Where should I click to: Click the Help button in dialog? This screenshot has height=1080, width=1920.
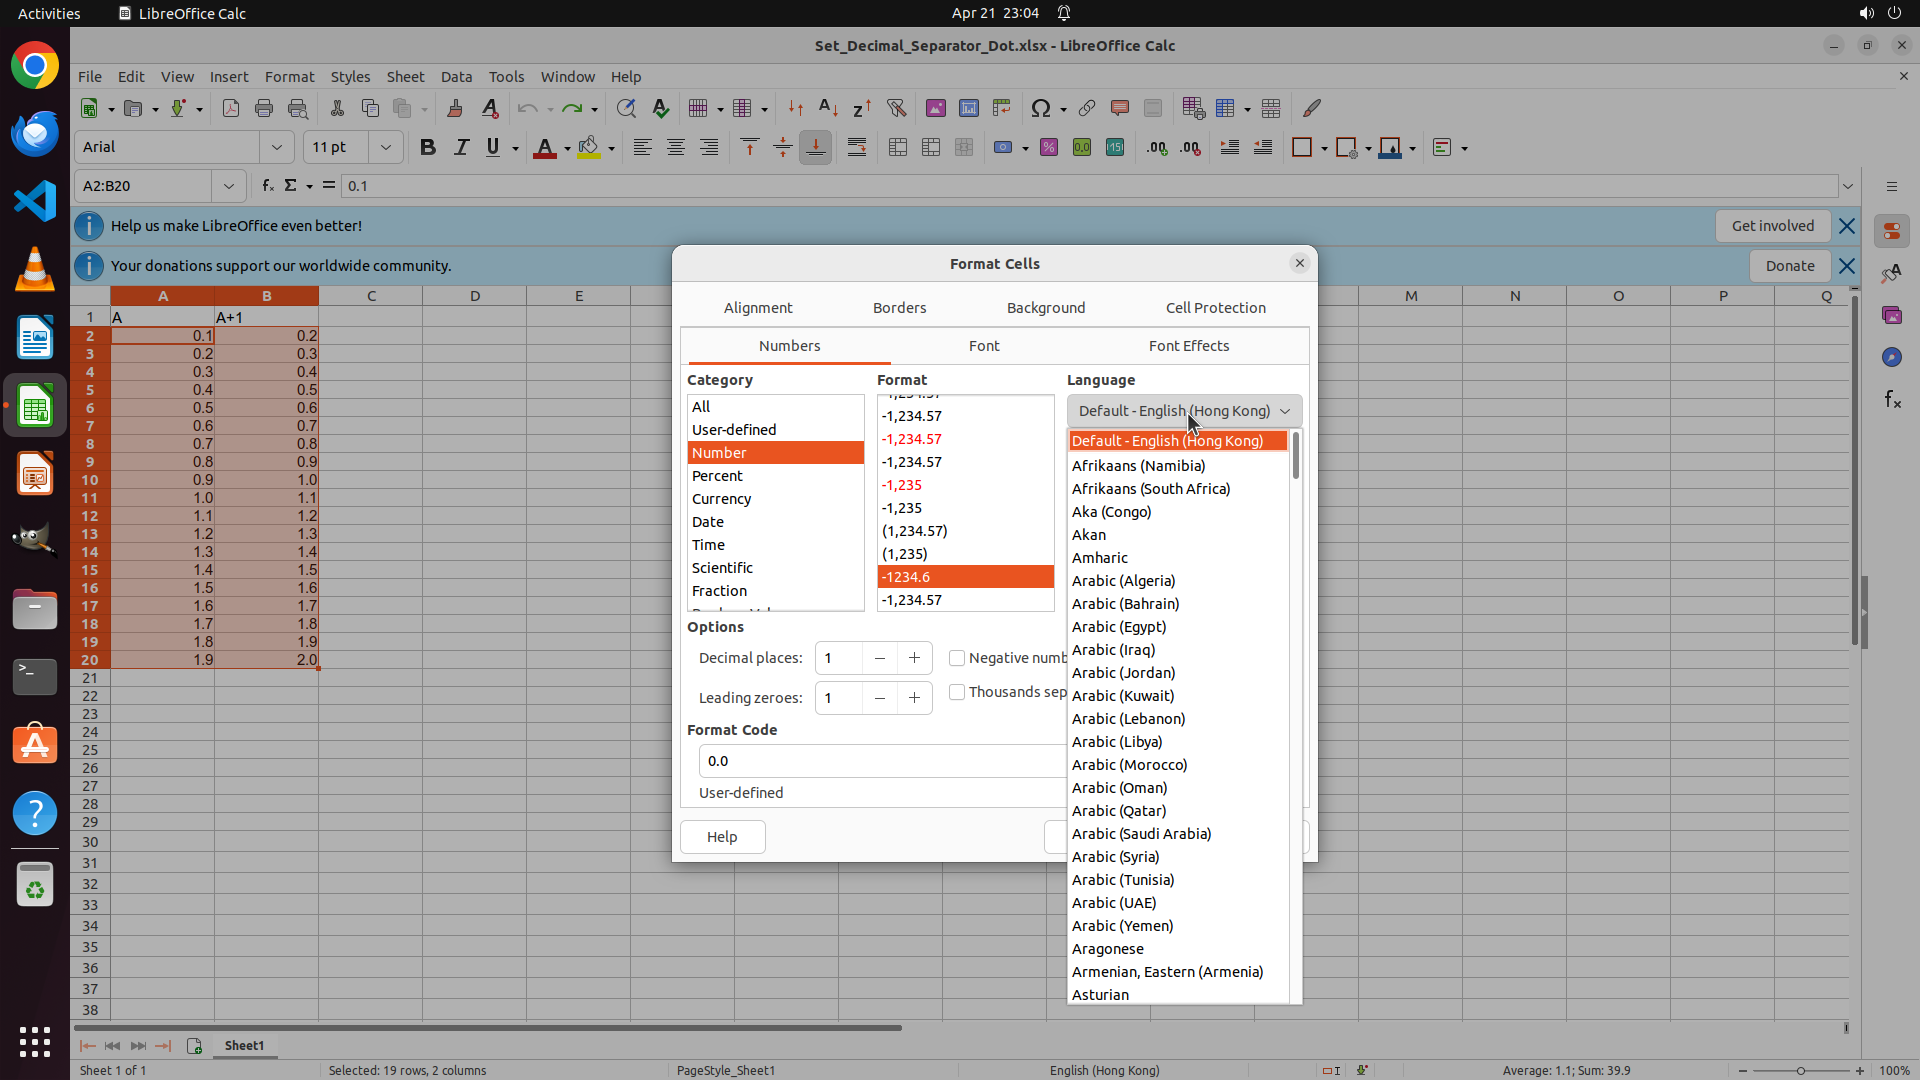[722, 837]
